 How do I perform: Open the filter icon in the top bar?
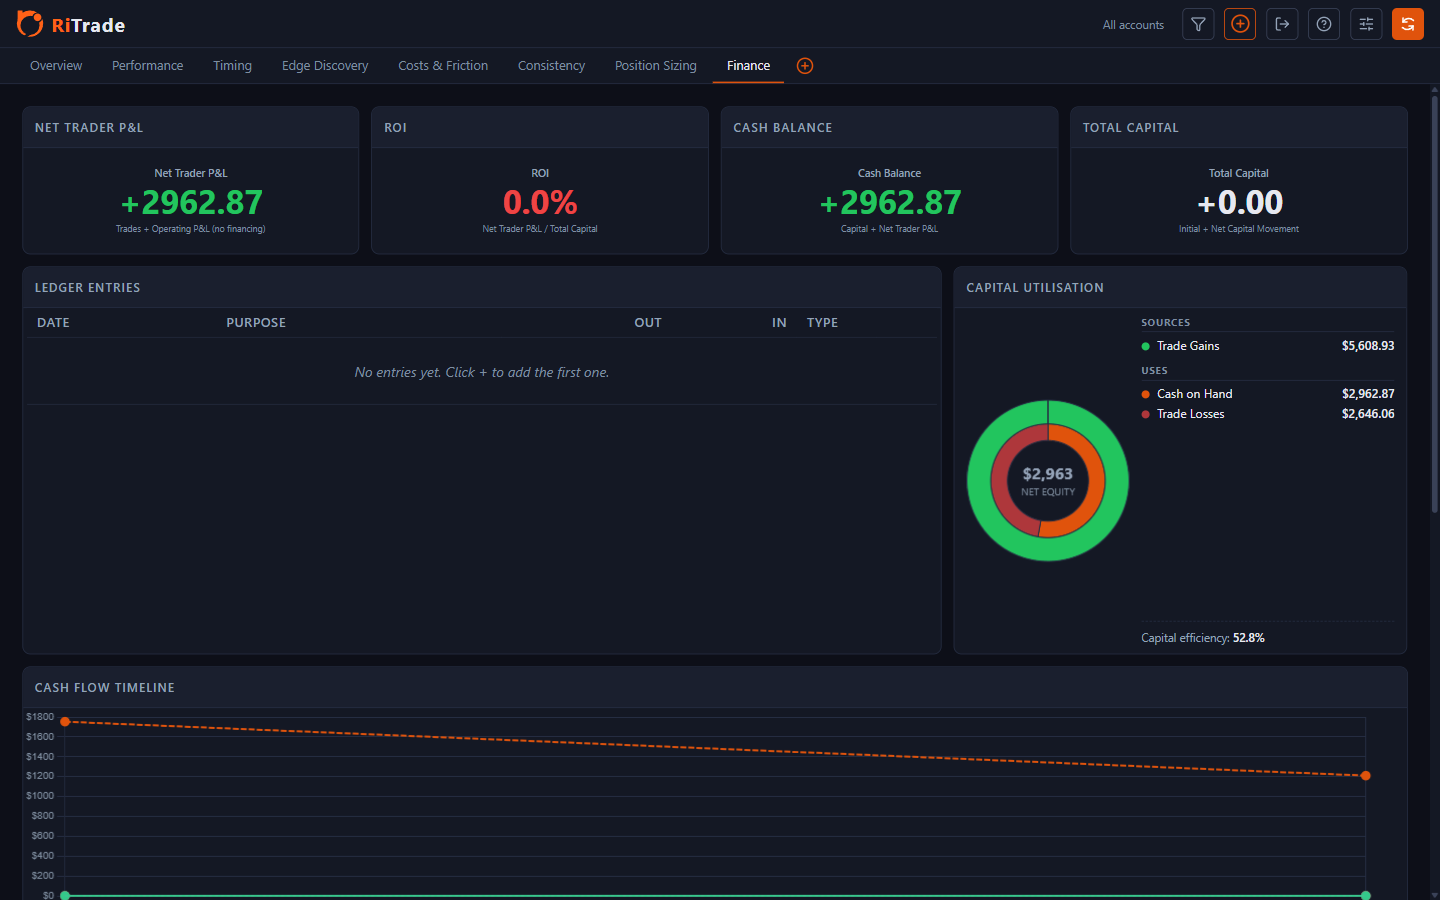(x=1198, y=24)
